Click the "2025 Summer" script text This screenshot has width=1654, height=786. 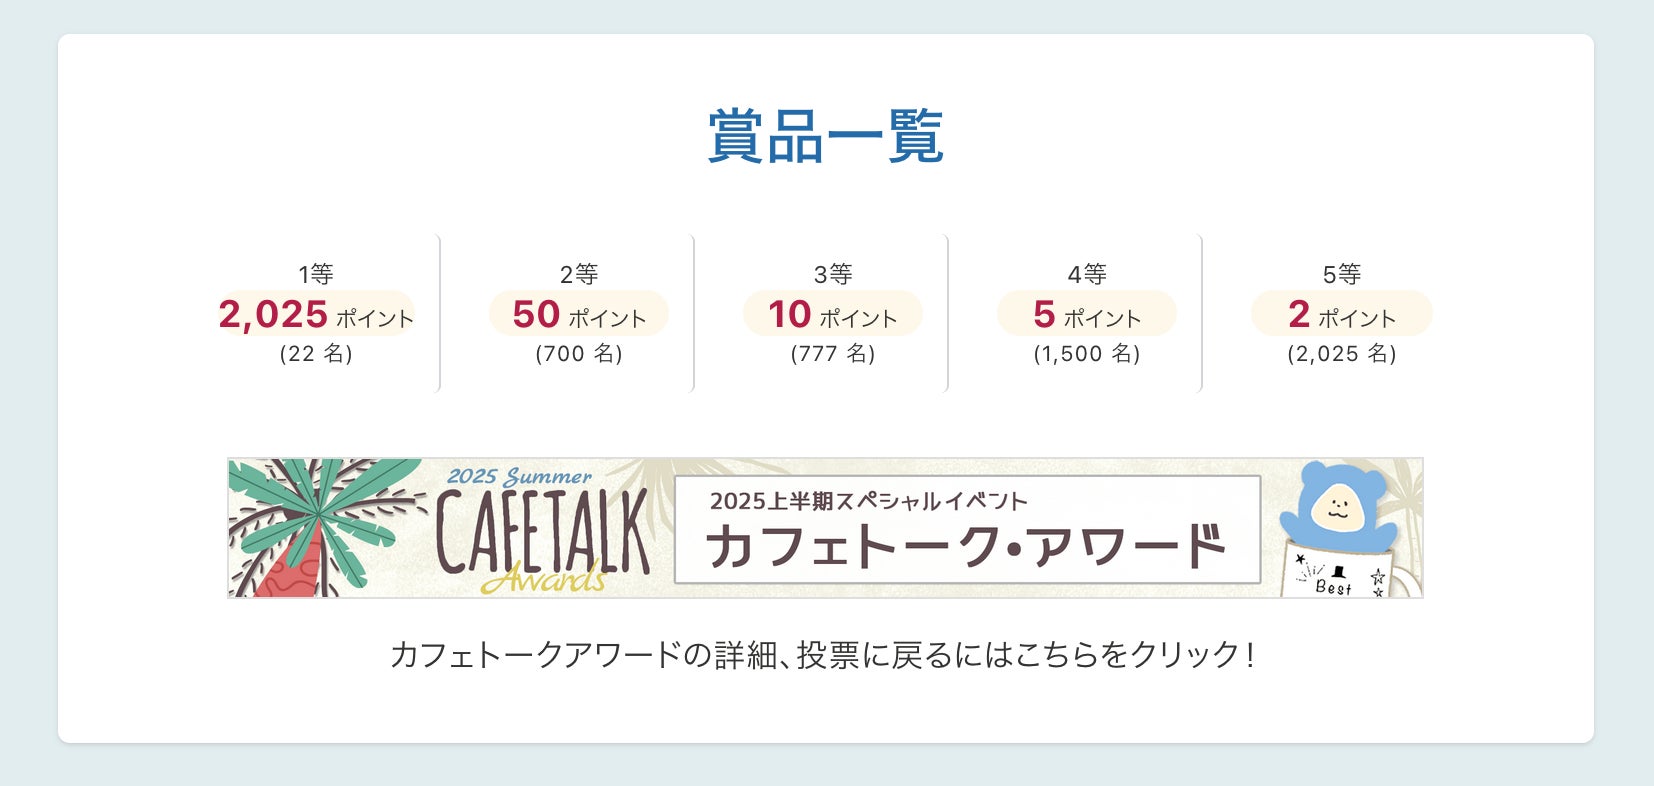(519, 476)
